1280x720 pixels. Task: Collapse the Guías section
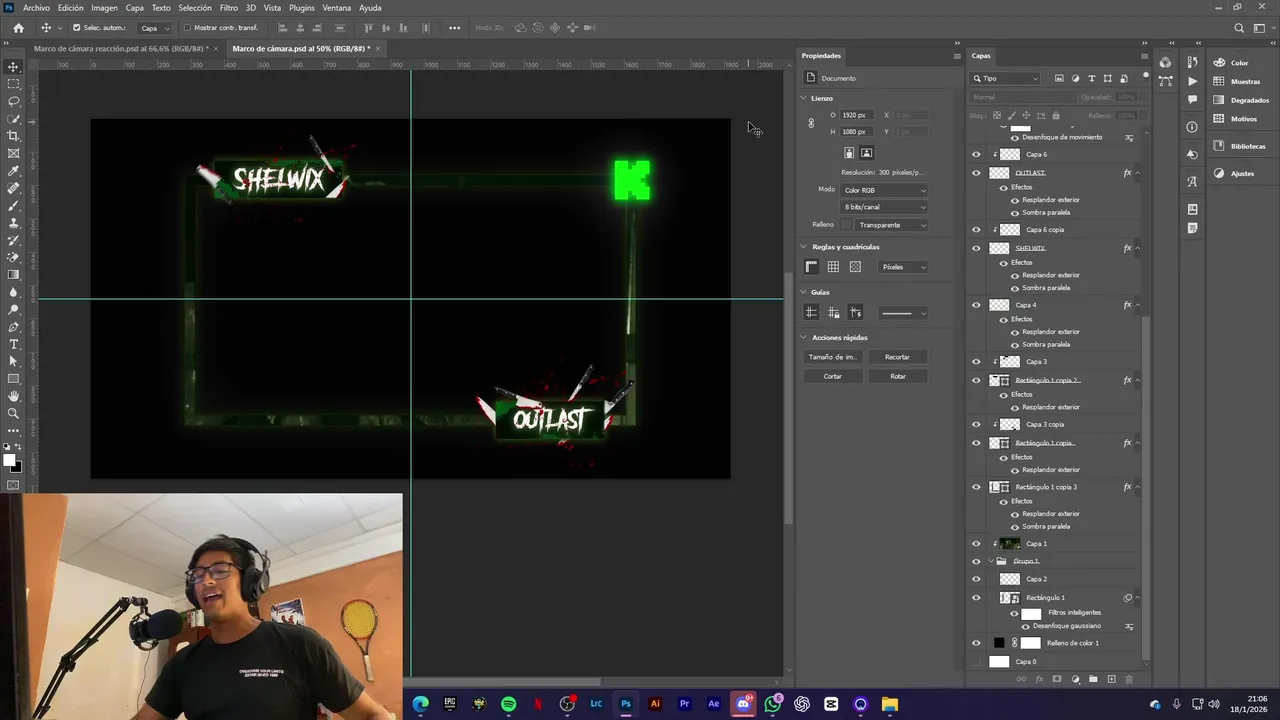tap(803, 292)
